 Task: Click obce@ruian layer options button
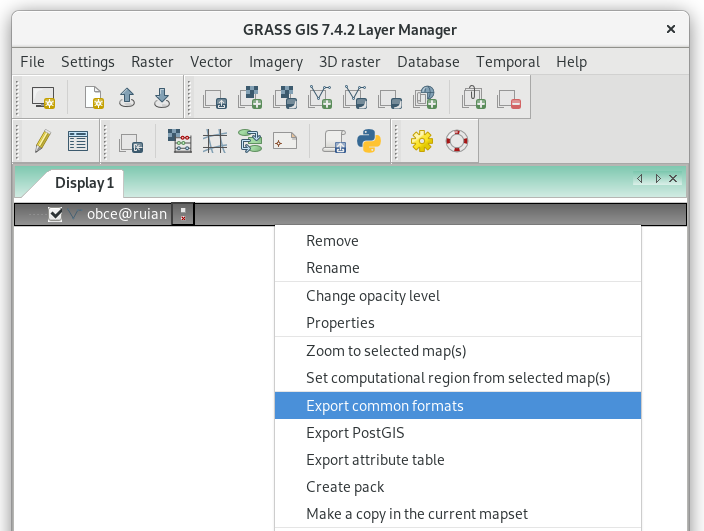(x=183, y=214)
